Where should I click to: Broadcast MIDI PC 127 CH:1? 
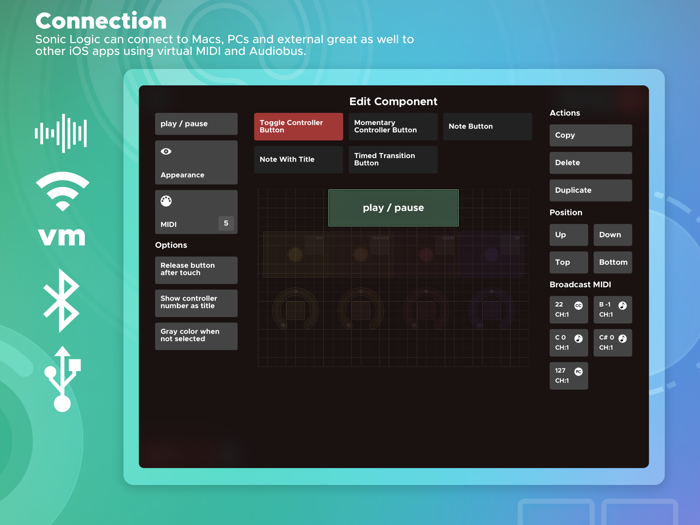click(x=569, y=375)
